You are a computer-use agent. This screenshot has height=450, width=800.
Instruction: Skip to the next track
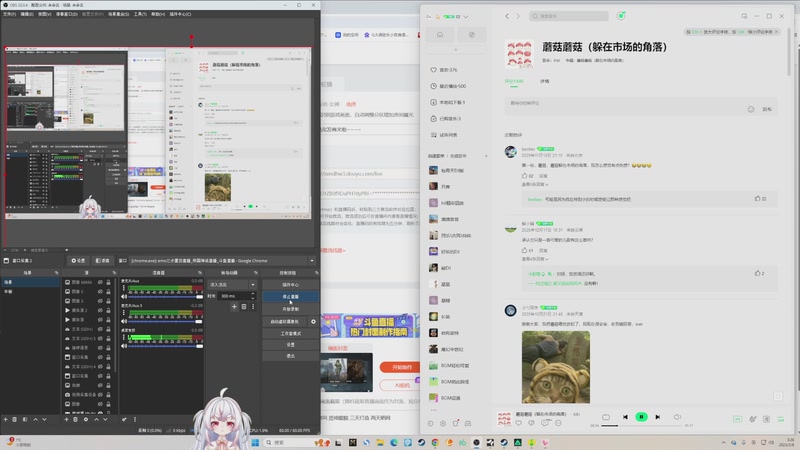click(x=658, y=417)
